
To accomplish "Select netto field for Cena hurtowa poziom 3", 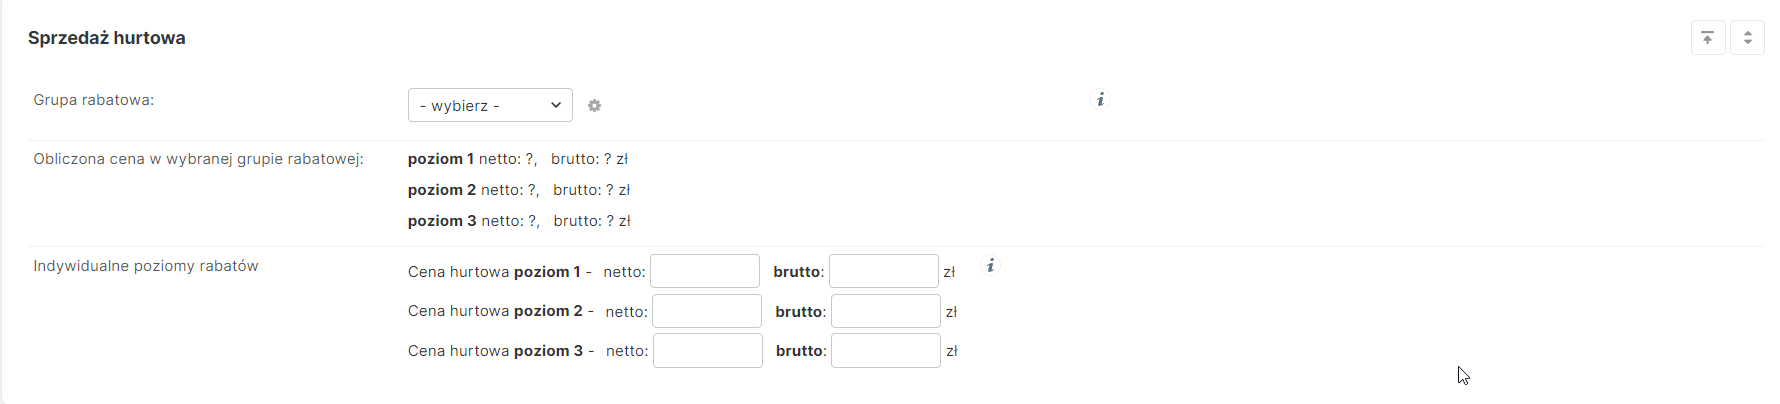I will coord(707,351).
